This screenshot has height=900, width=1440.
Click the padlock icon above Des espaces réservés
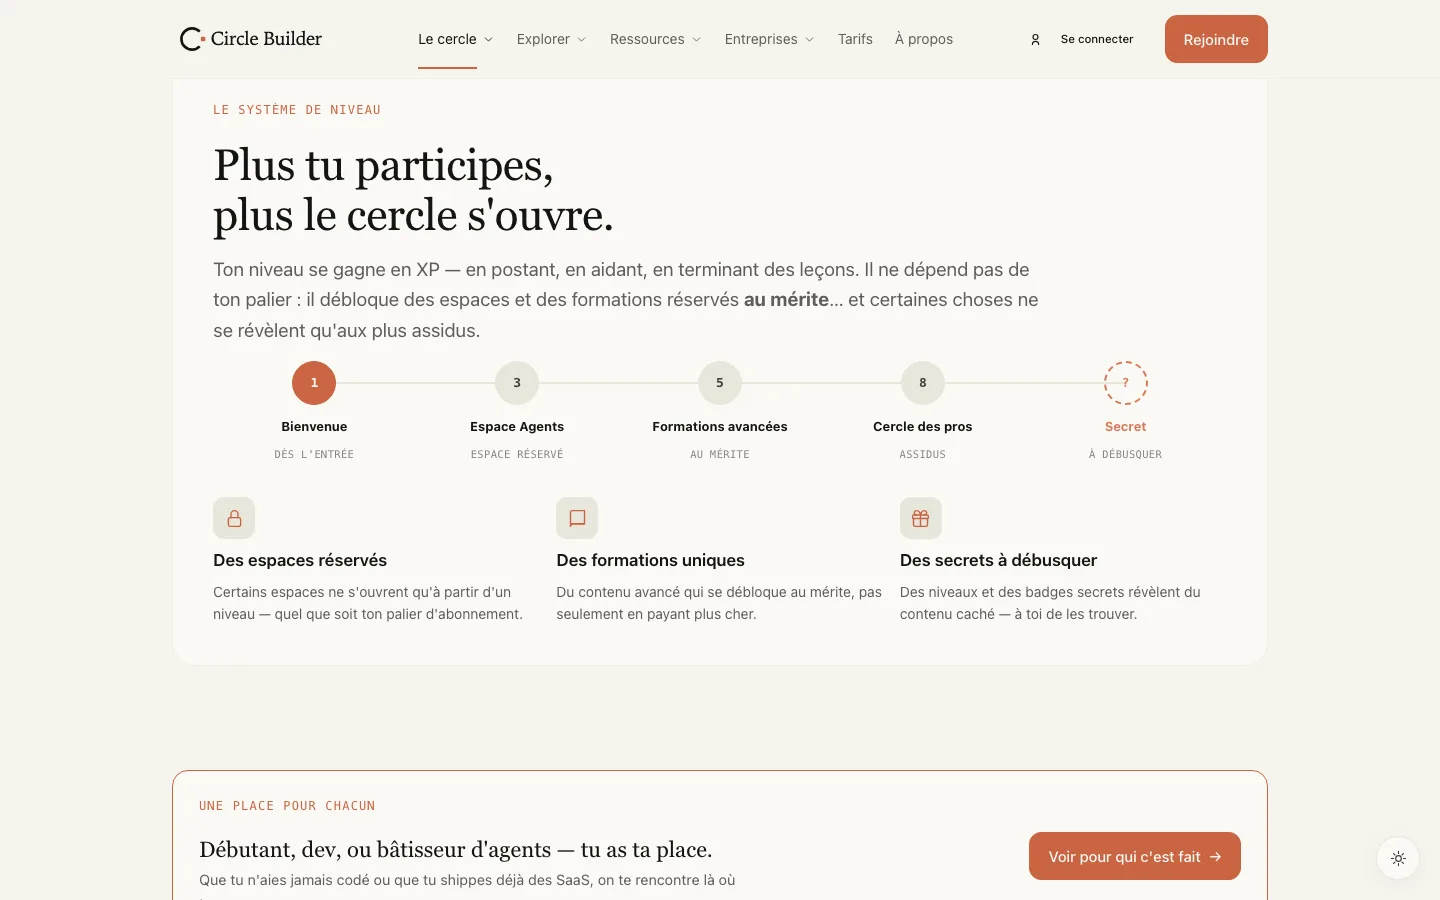pos(234,518)
